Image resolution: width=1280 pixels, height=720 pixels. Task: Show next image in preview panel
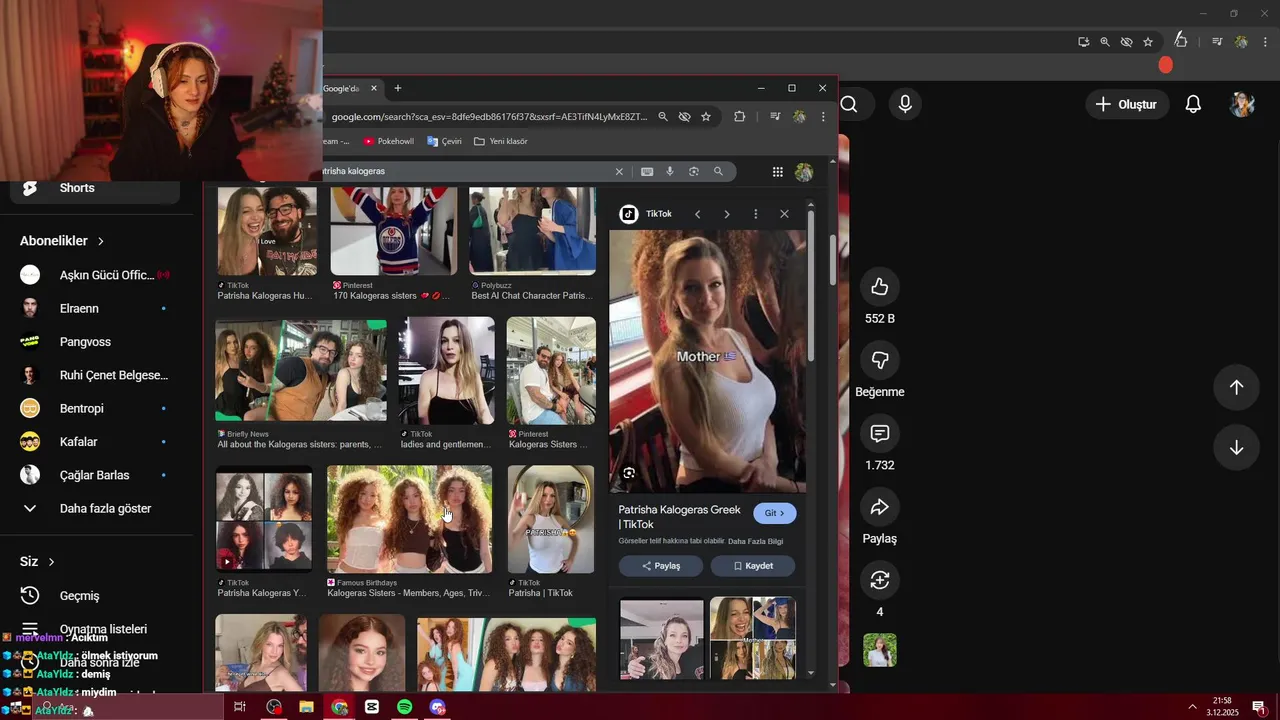click(x=726, y=214)
